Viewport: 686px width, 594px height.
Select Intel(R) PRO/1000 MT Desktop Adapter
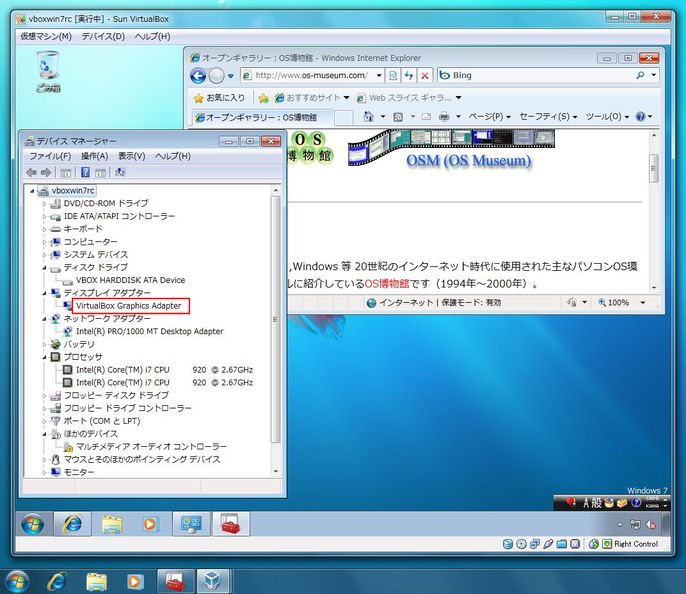click(149, 332)
